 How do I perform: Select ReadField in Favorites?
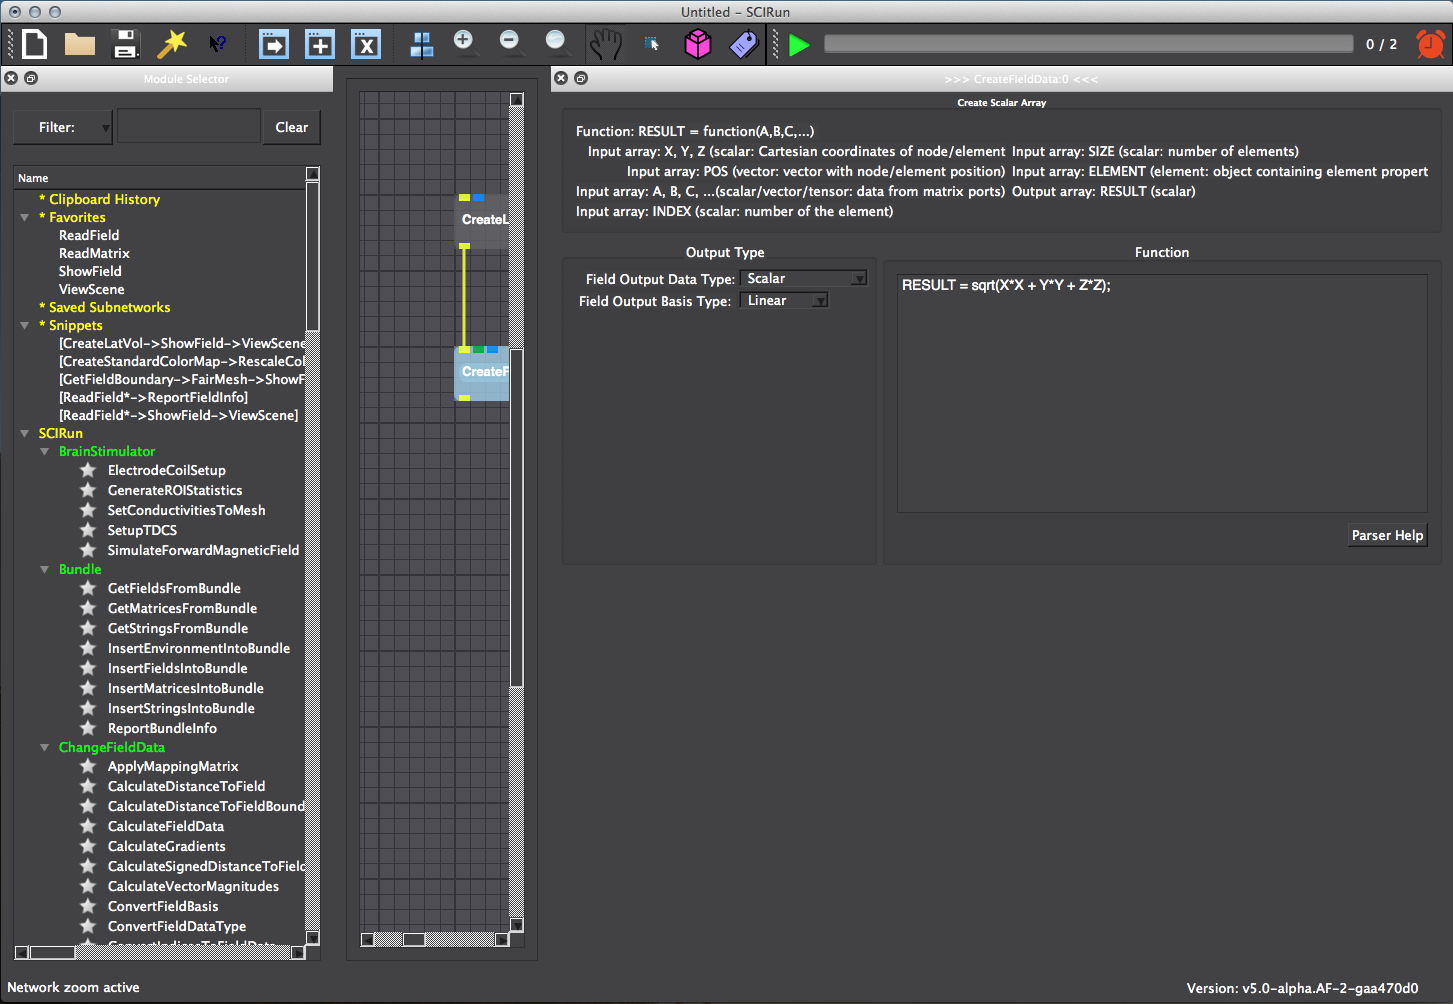point(89,235)
